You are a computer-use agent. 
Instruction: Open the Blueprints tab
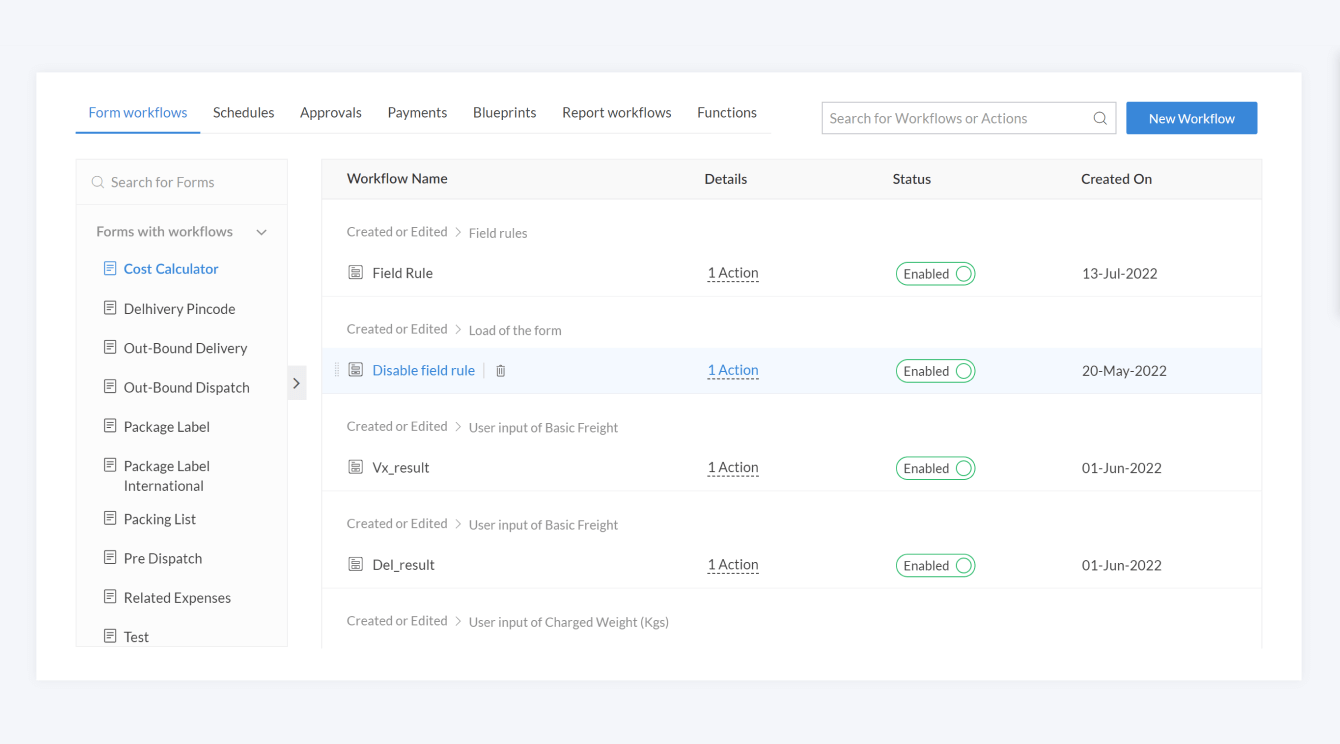tap(504, 113)
